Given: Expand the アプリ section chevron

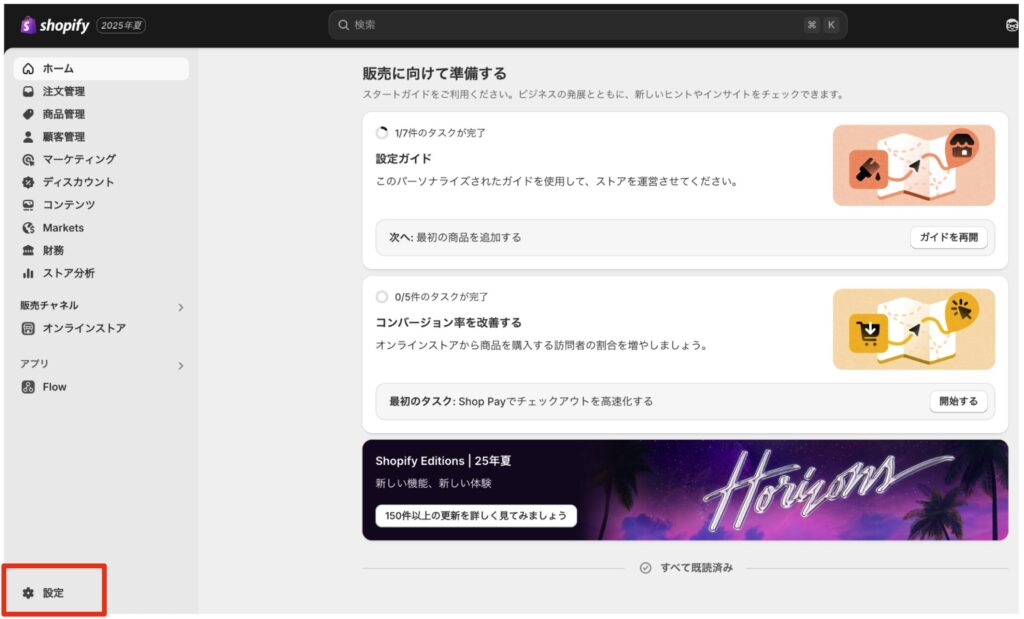Looking at the screenshot, I should (x=181, y=366).
